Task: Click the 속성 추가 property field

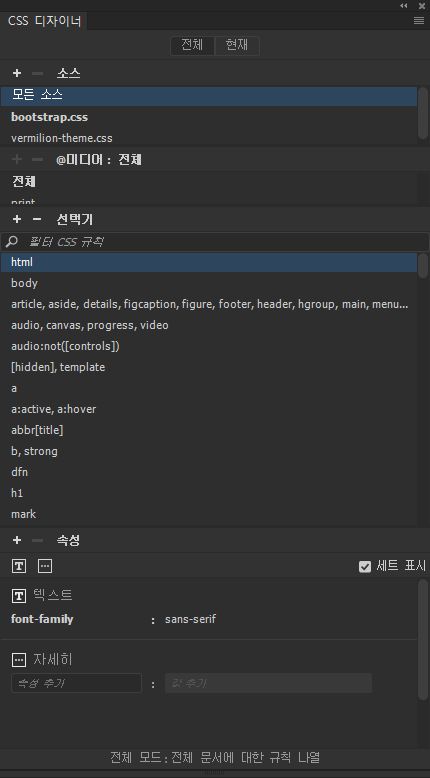Action: pos(76,683)
